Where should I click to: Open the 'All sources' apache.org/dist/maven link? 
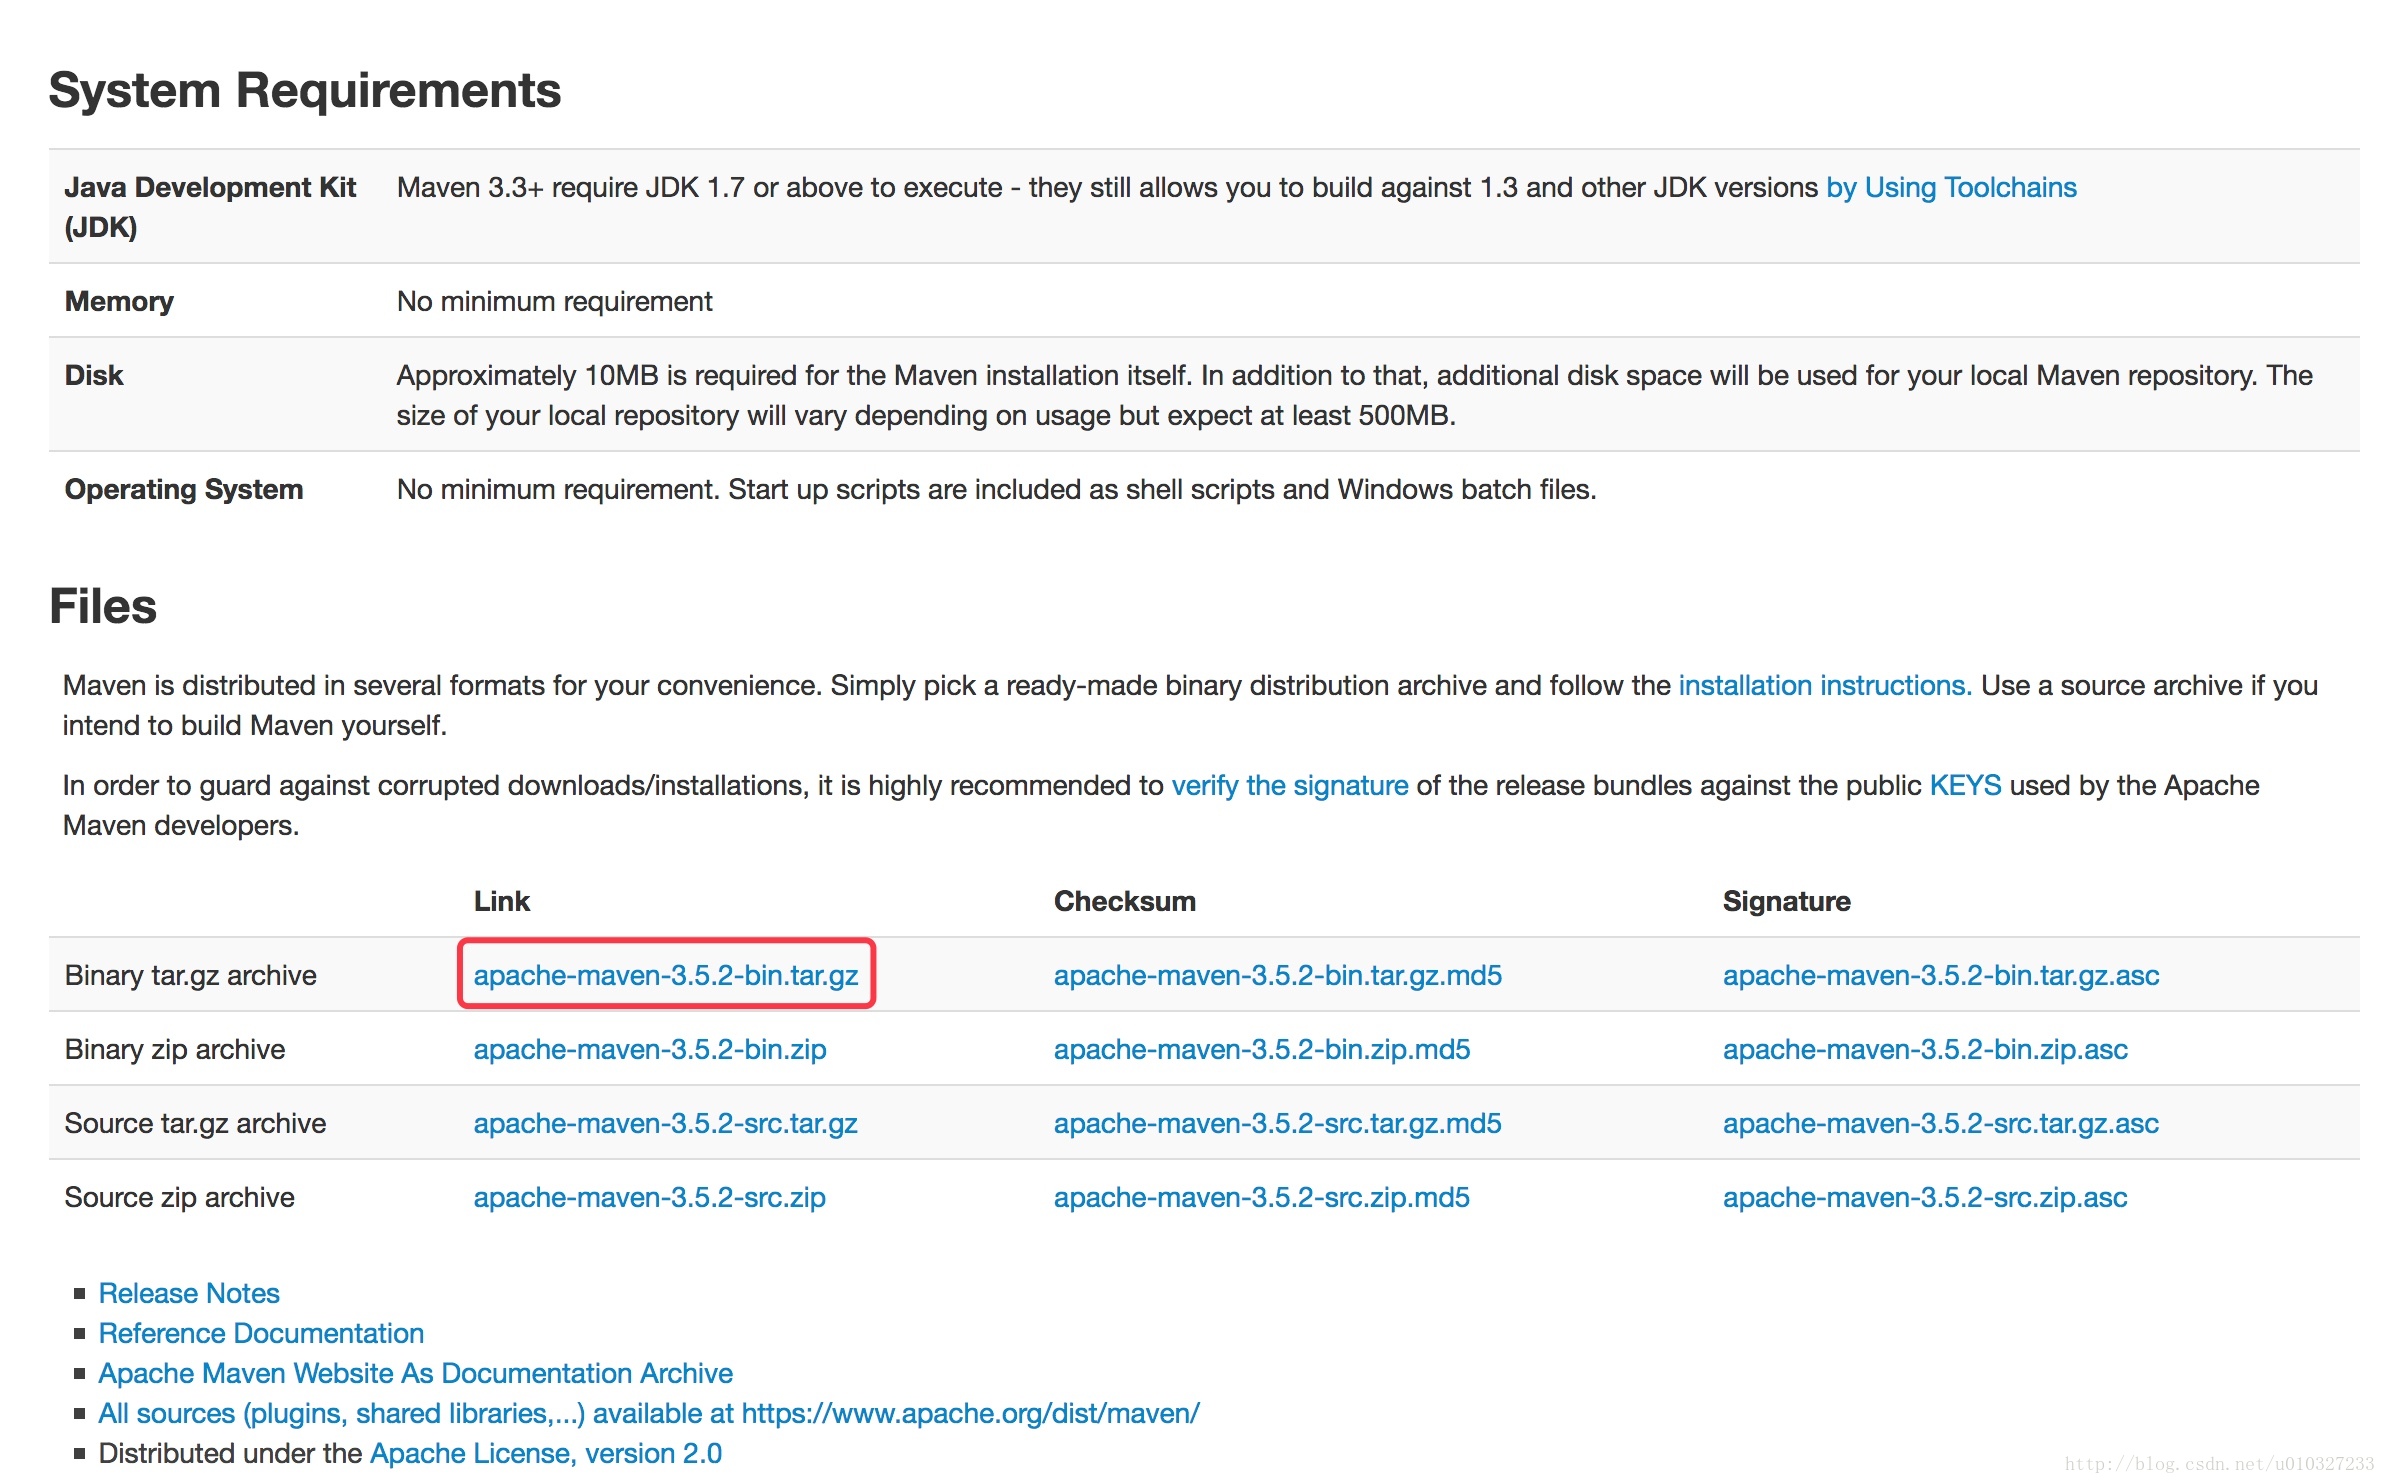tap(649, 1413)
